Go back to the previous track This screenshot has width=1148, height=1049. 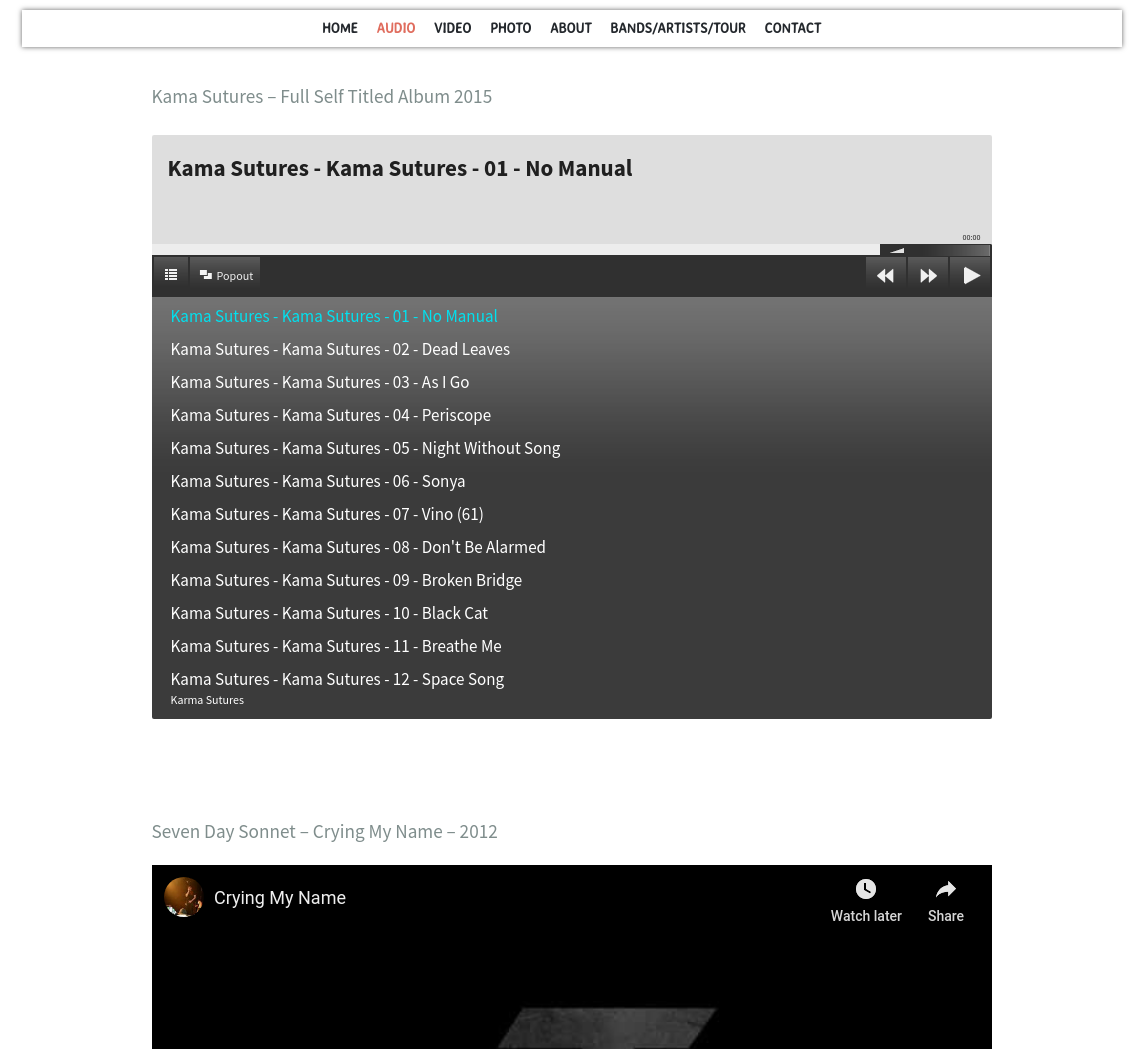point(885,276)
